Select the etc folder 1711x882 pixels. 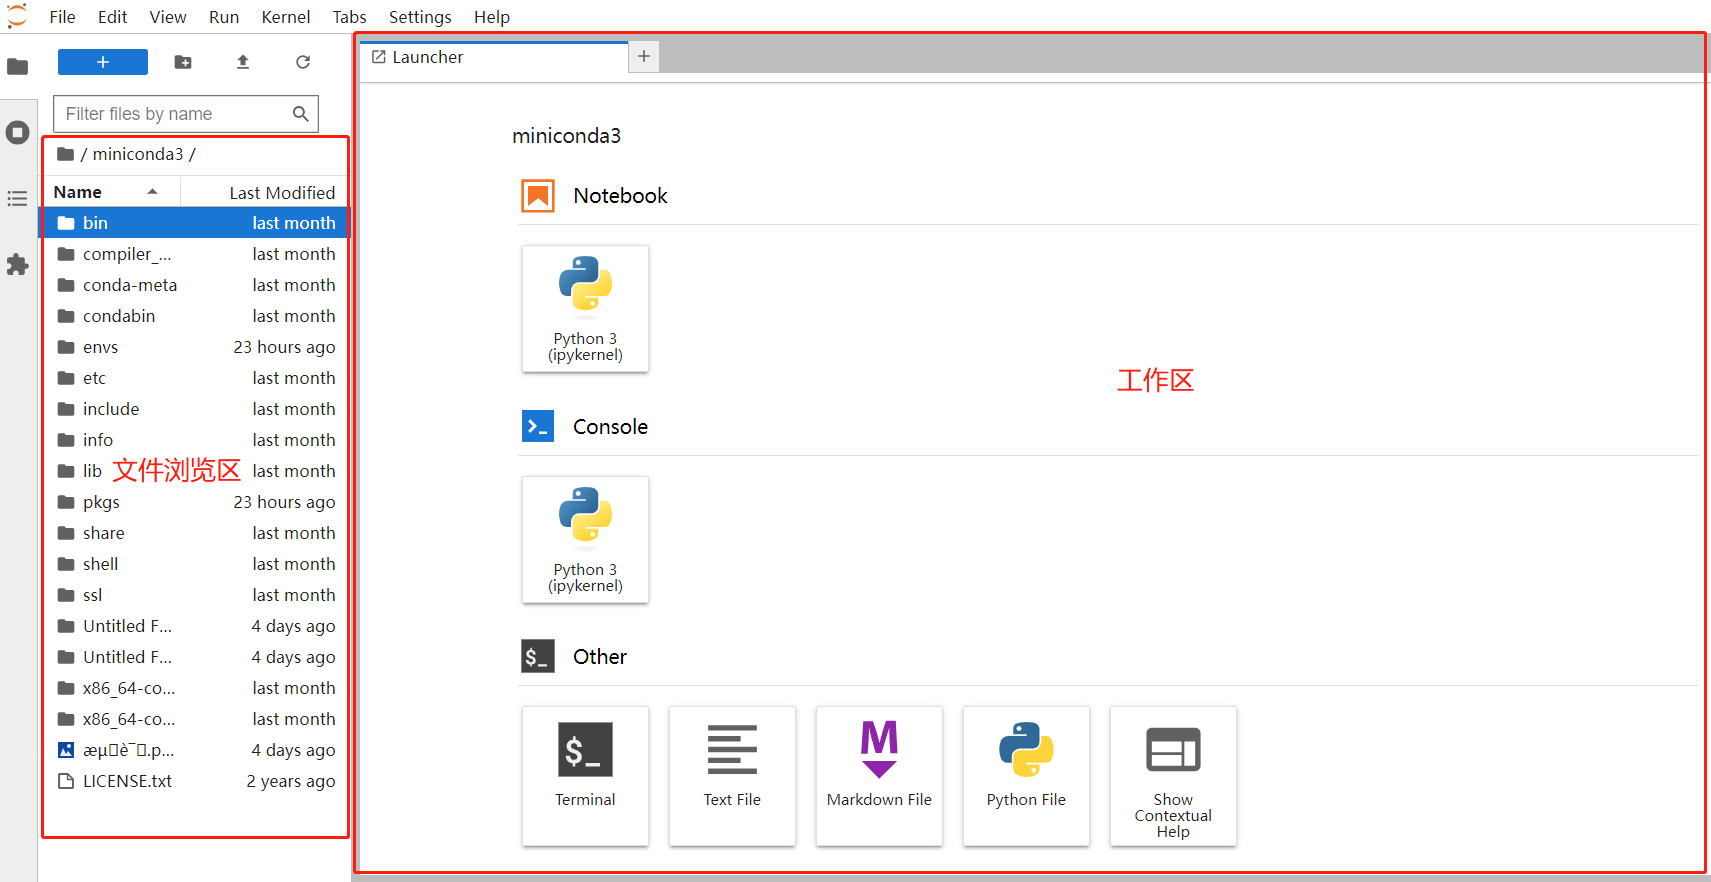tap(195, 378)
